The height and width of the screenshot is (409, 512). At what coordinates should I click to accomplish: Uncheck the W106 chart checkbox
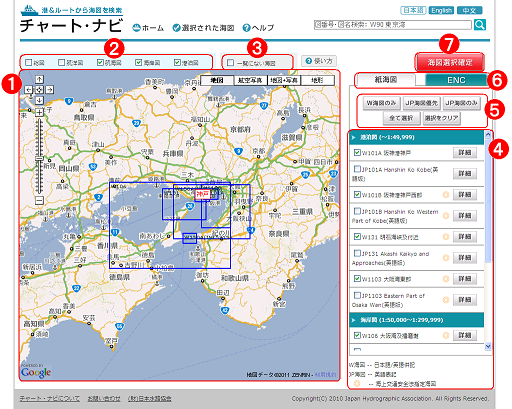357,335
